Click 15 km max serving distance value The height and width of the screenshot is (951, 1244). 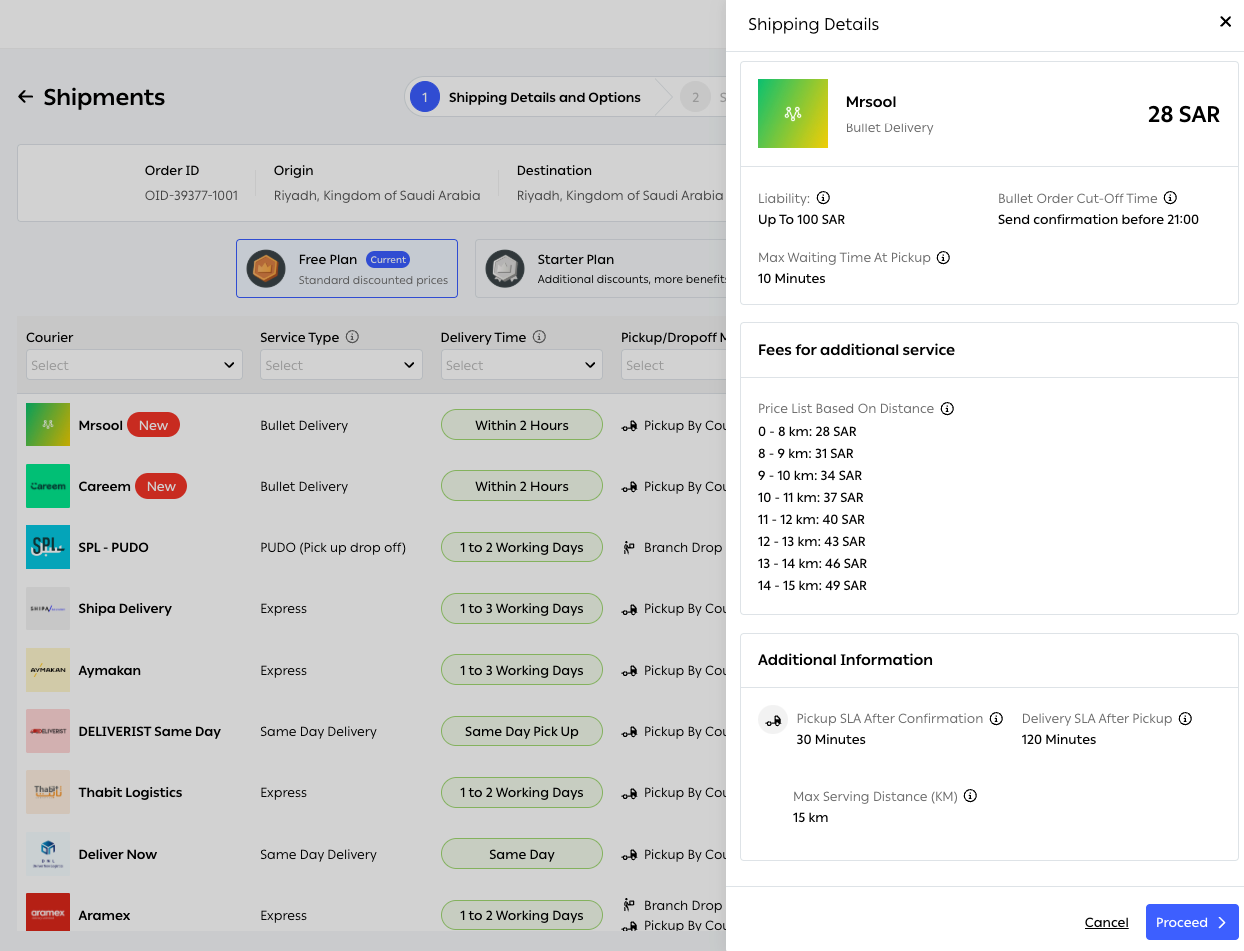click(x=810, y=817)
